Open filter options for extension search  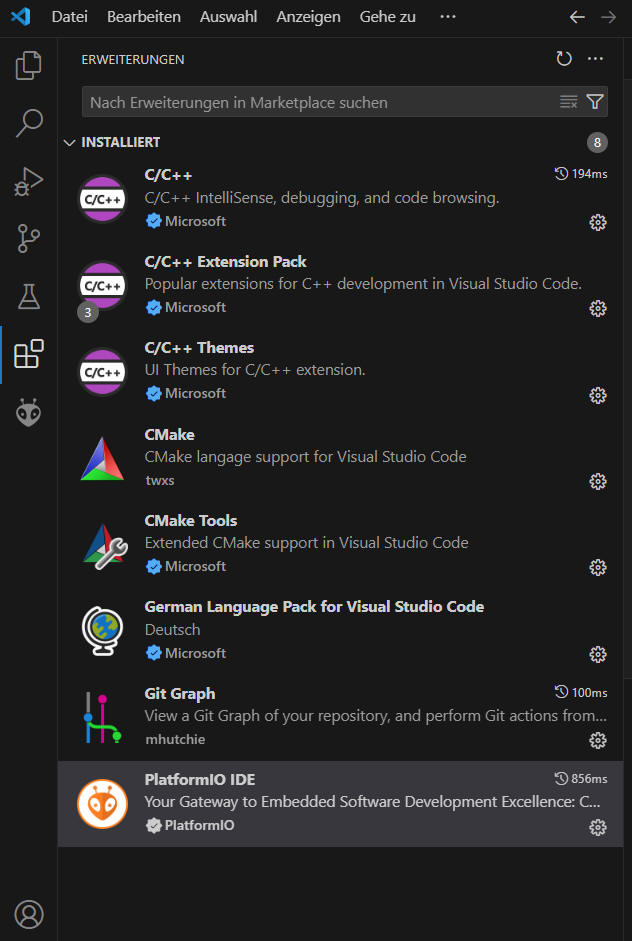point(595,102)
